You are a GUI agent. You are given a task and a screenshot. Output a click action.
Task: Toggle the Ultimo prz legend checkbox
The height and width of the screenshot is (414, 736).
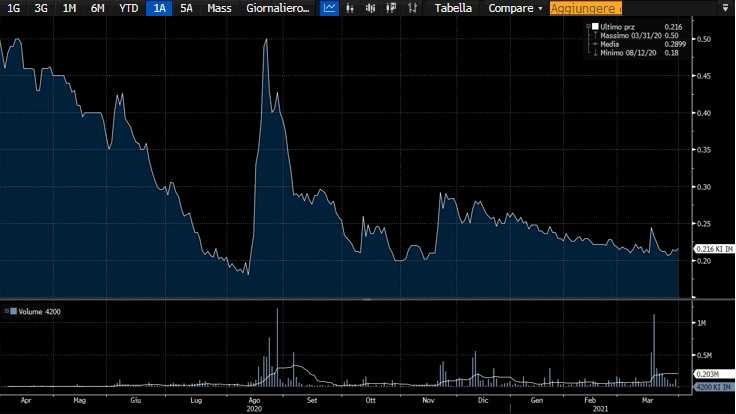(596, 26)
